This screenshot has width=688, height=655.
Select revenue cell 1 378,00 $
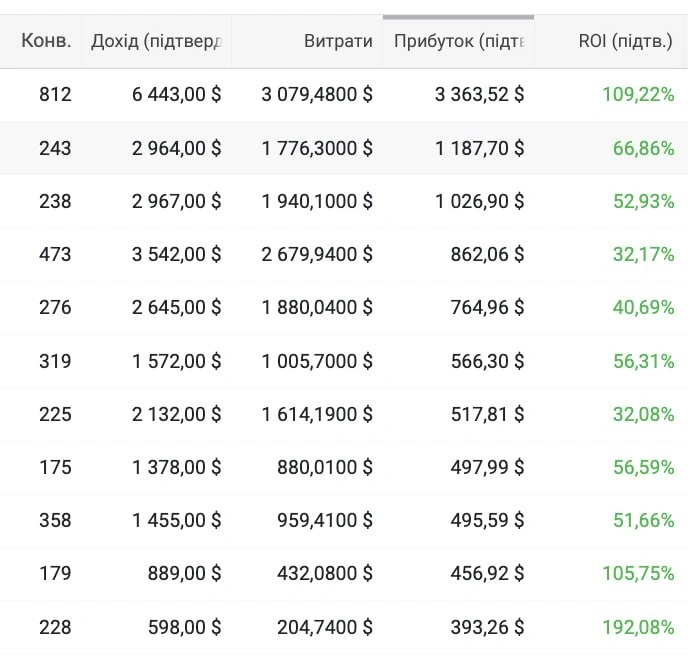[176, 467]
